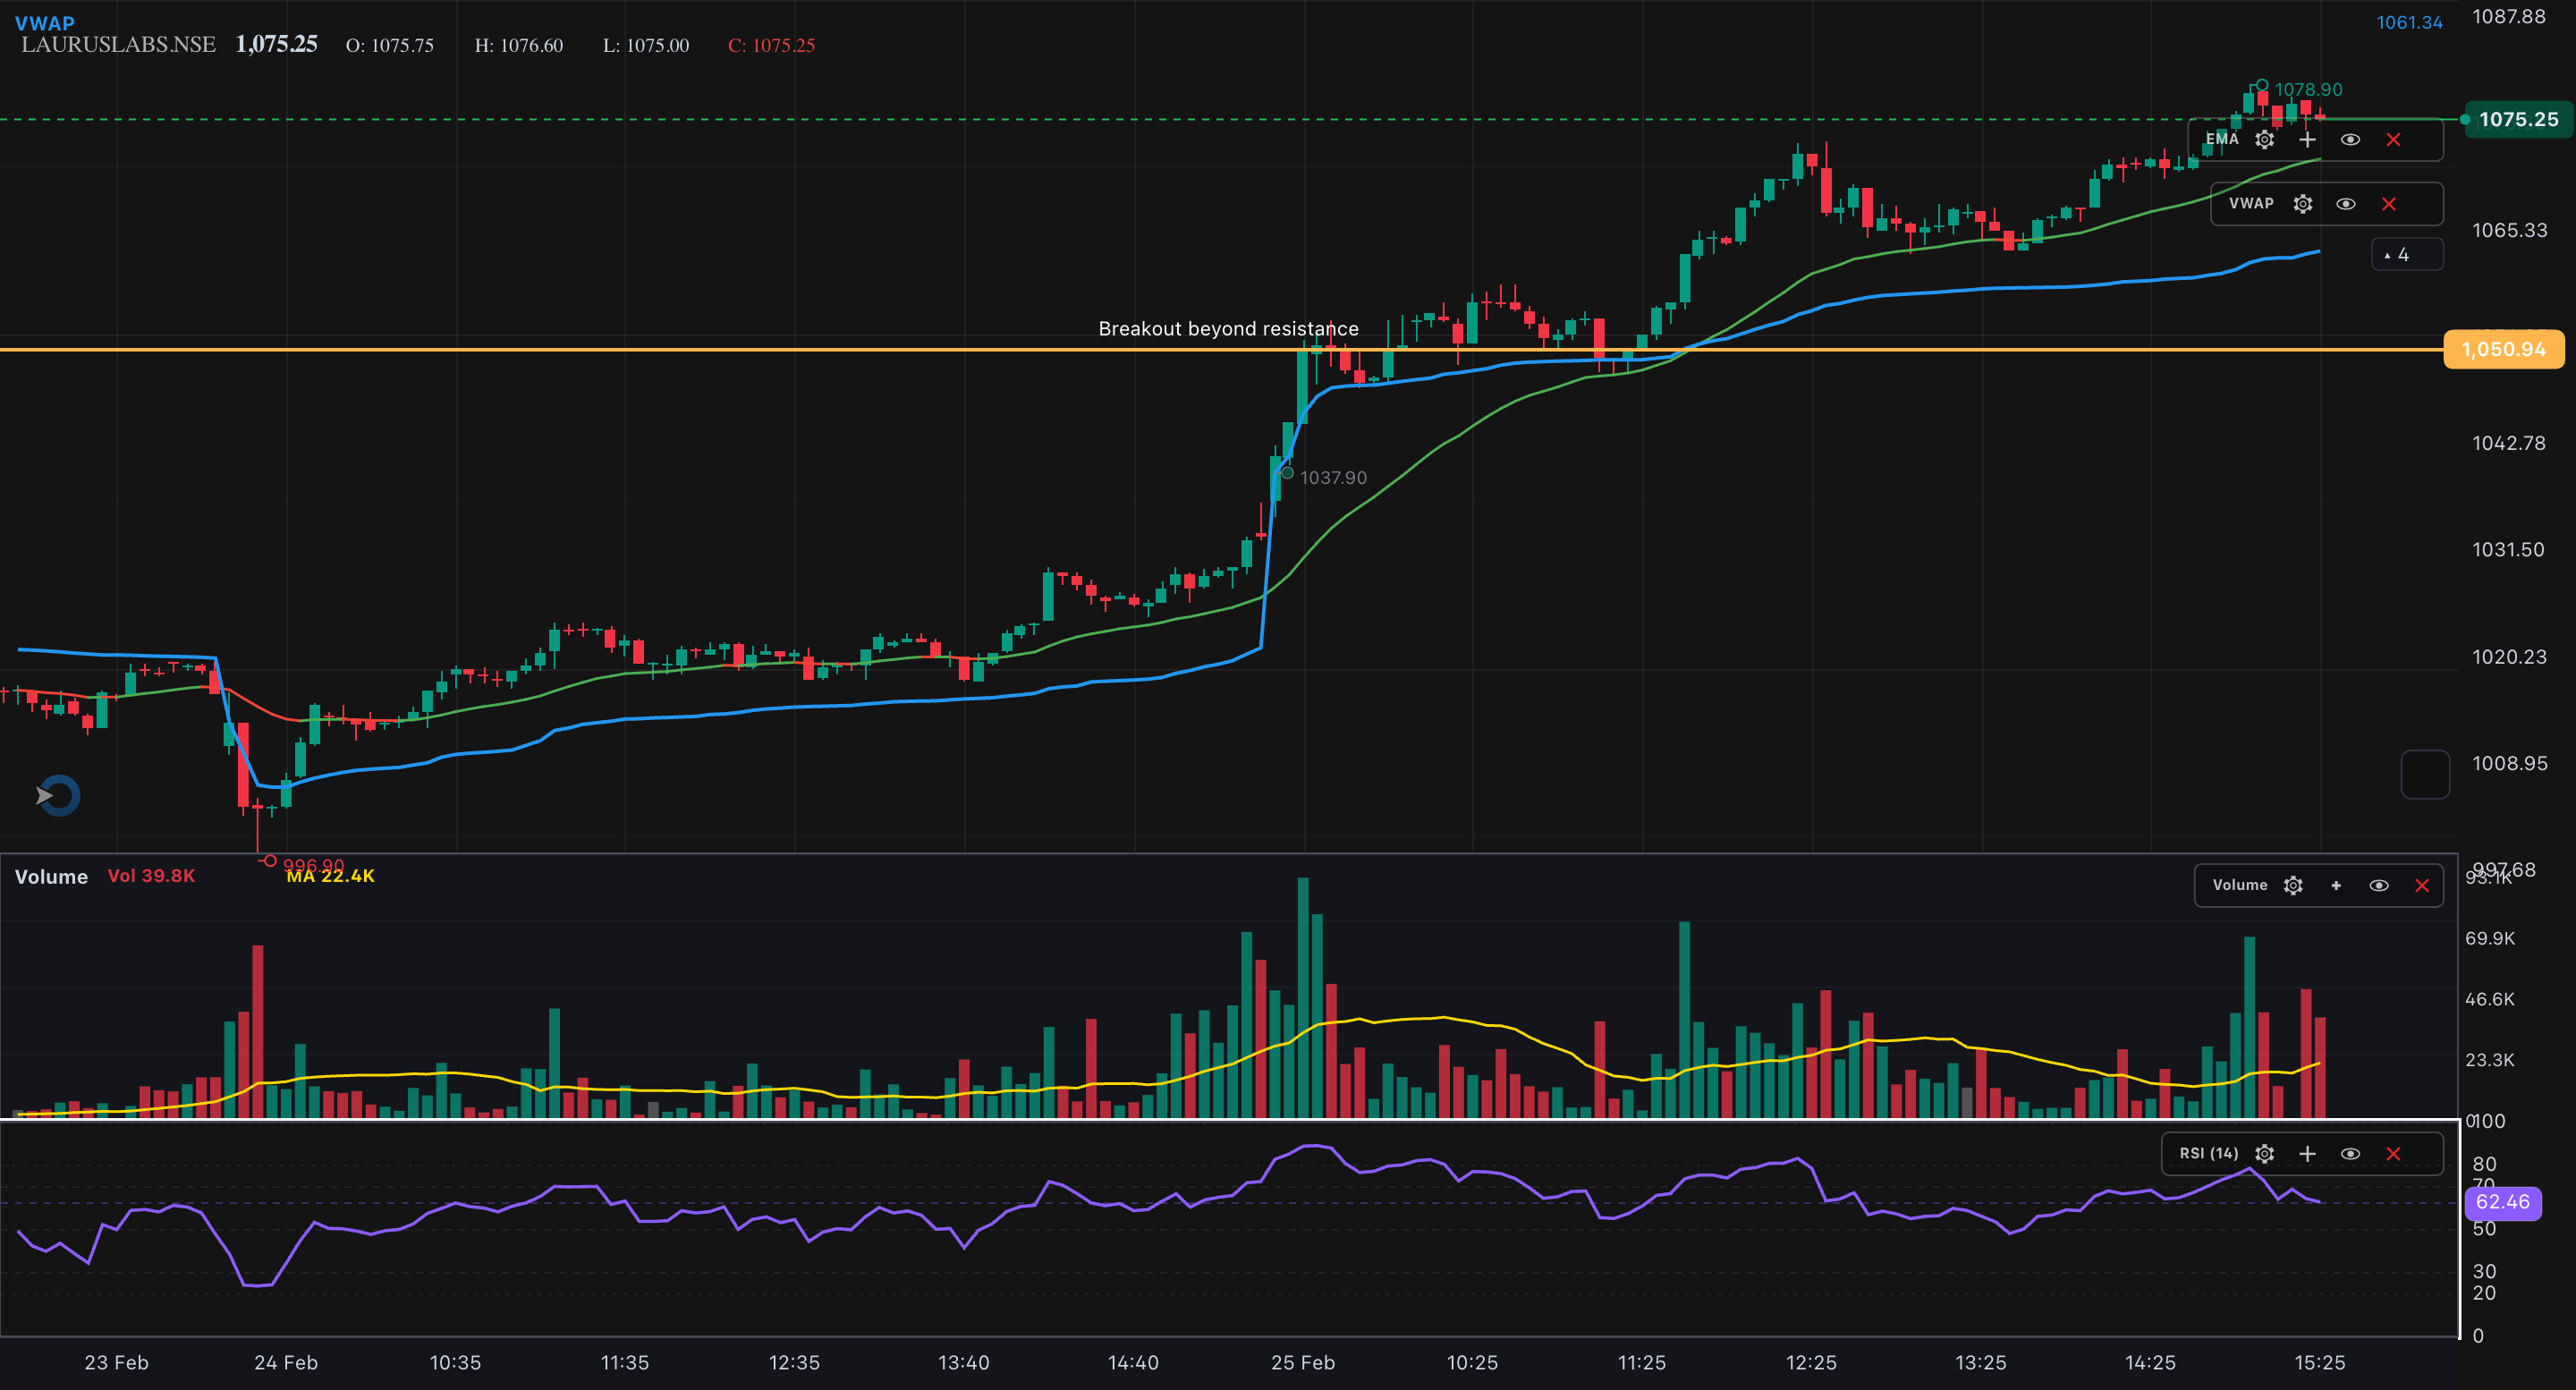Click the plus icon on the RSI panel
Screen dimensions: 2576x1390
[x=2307, y=1153]
